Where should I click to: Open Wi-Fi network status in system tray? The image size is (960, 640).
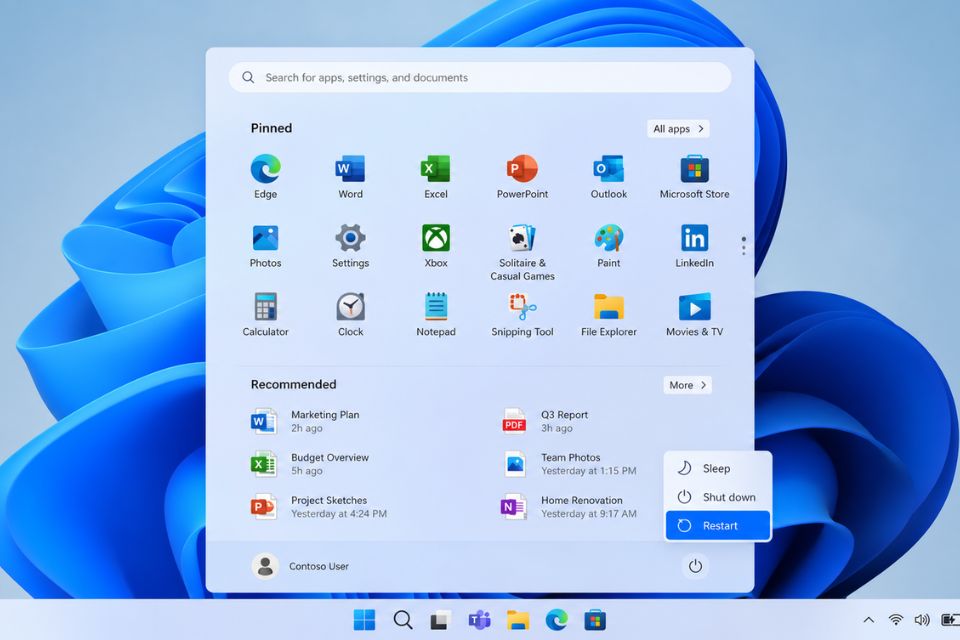tap(896, 620)
